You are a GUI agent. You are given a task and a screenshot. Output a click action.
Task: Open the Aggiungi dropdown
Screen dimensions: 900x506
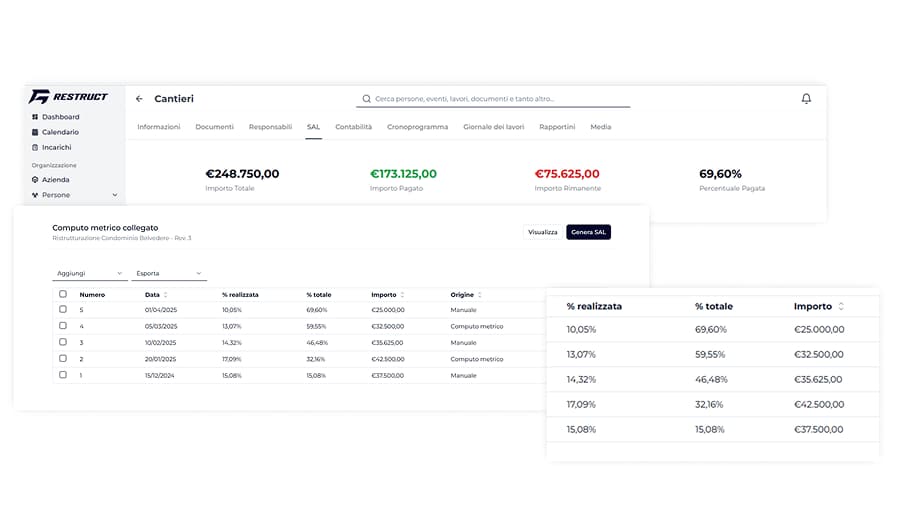pyautogui.click(x=90, y=274)
